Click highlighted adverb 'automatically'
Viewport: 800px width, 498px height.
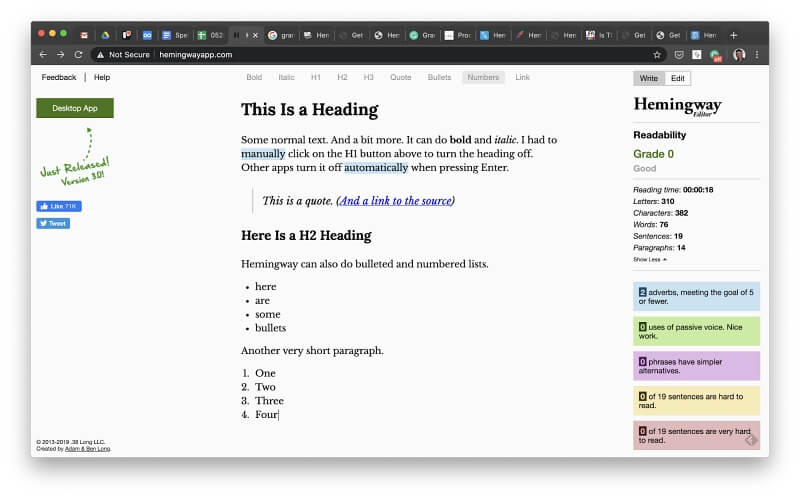coord(376,167)
